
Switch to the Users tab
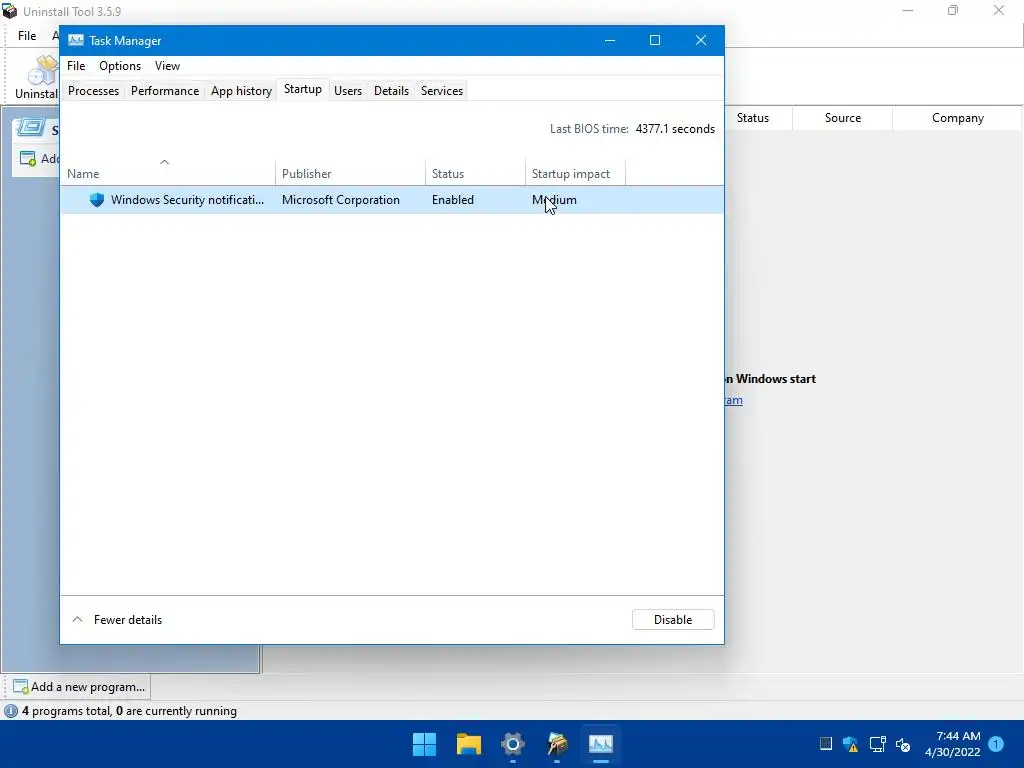coord(348,91)
